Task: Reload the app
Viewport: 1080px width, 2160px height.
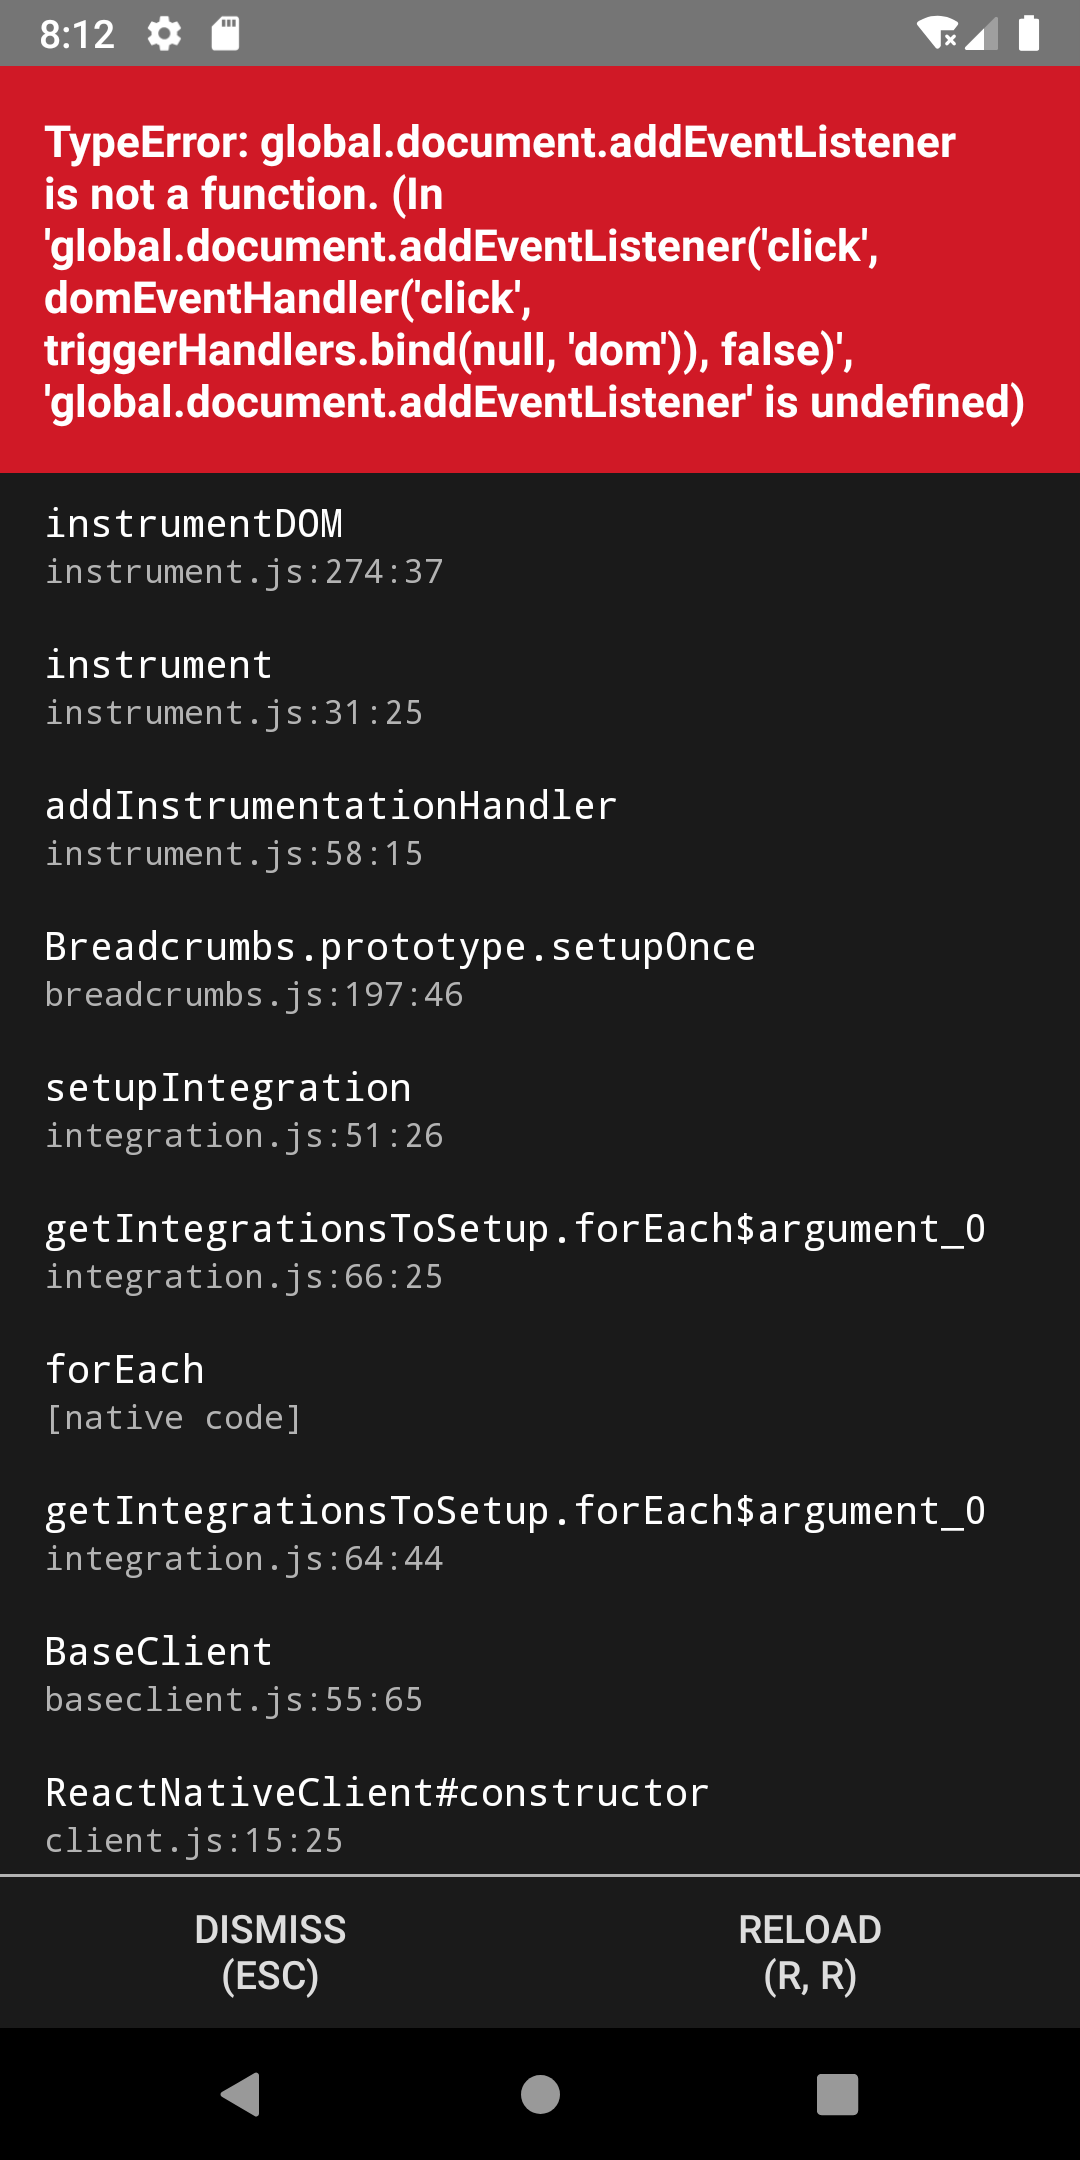Action: pos(810,1952)
